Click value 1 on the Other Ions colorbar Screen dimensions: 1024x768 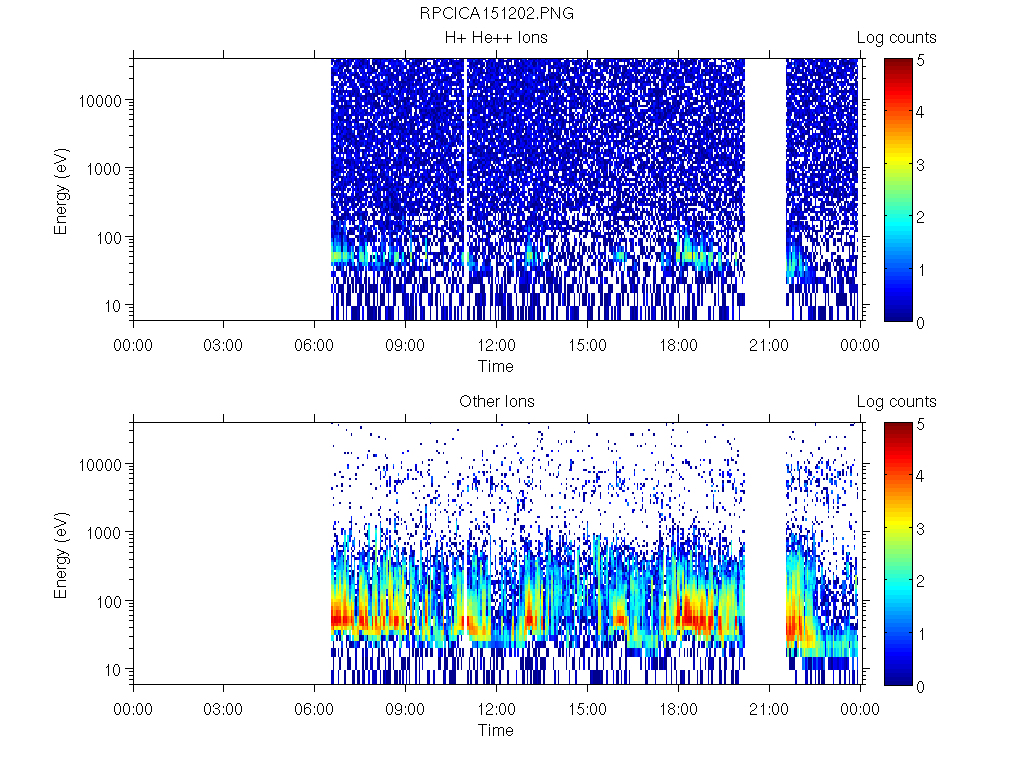click(x=921, y=634)
